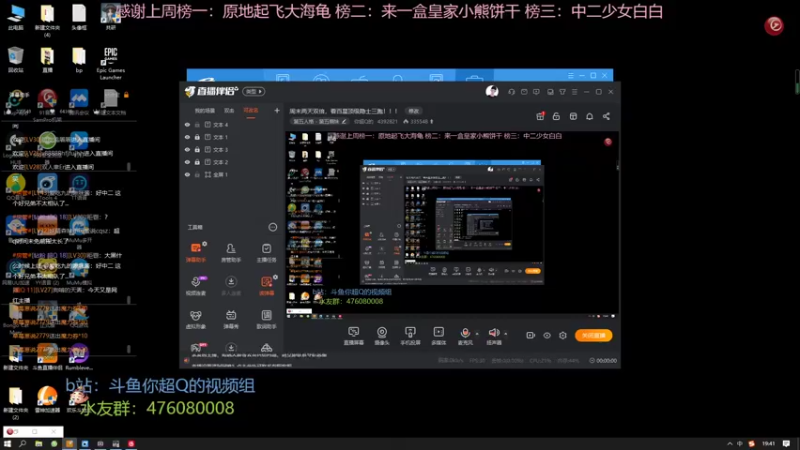This screenshot has width=800, height=450.
Task: Add a new scene with plus icon
Action: coord(277,111)
